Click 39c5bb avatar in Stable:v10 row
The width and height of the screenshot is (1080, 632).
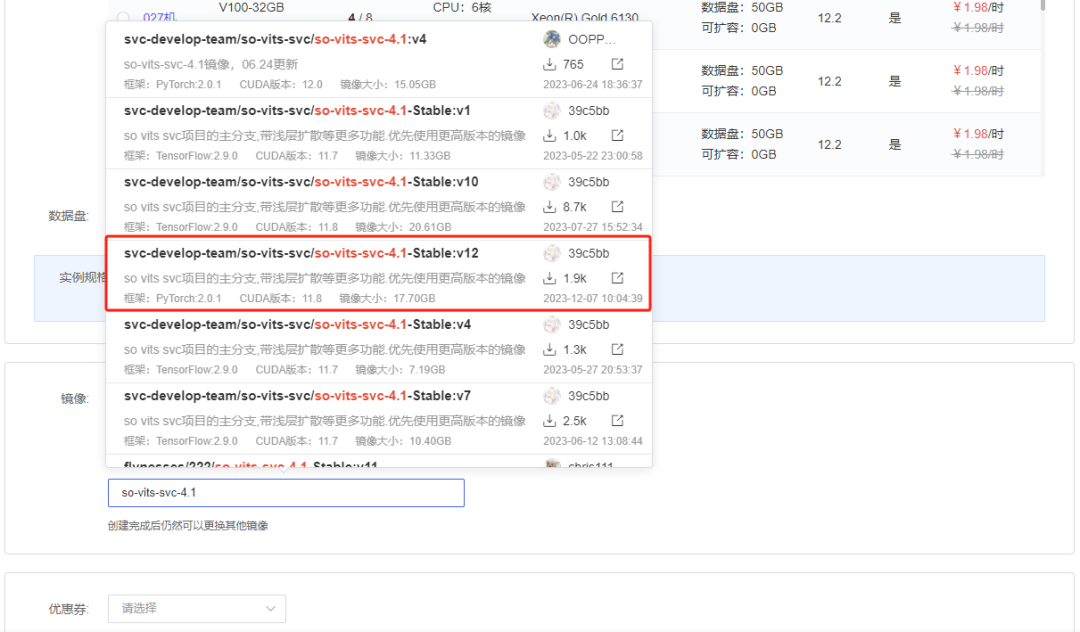552,182
